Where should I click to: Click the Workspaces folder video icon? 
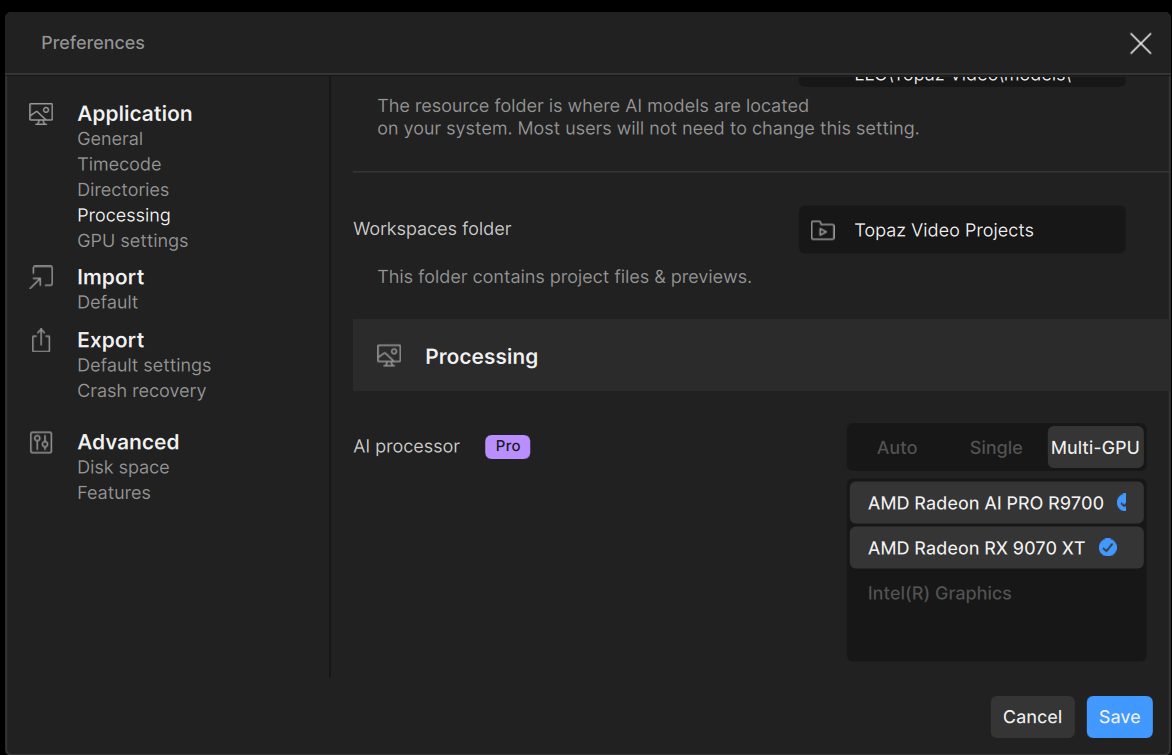823,230
